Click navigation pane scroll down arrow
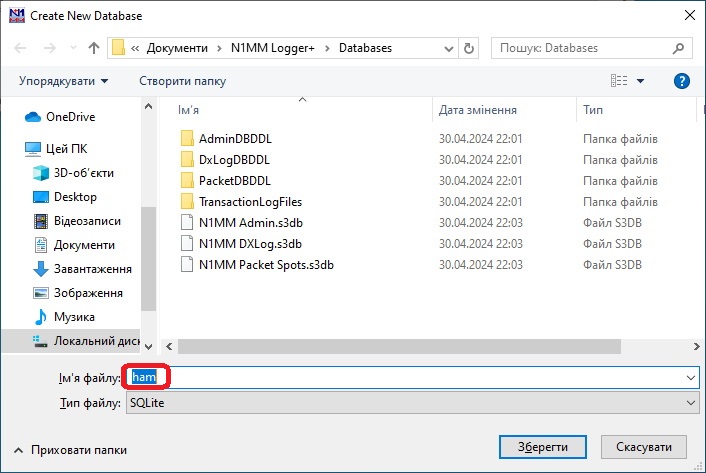Screen dimensions: 706x473 [148, 347]
